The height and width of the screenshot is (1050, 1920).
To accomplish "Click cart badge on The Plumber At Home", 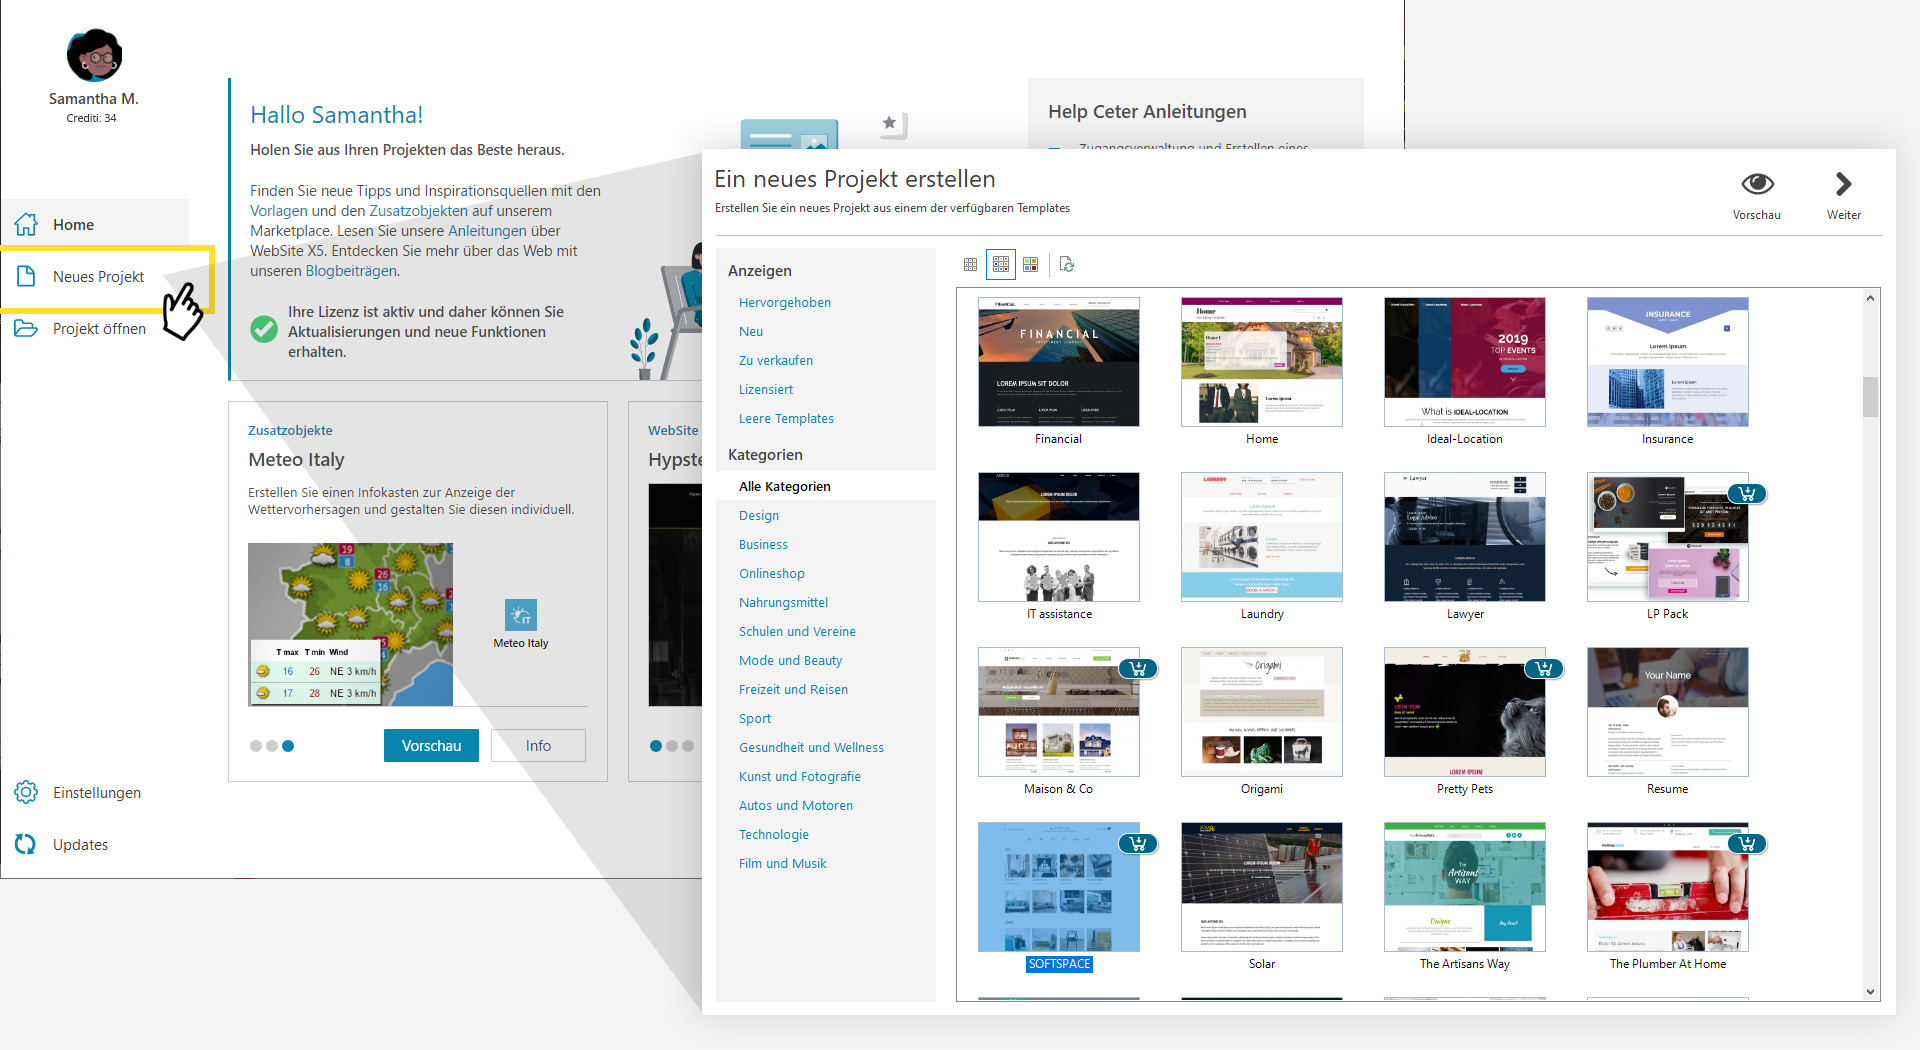I will tap(1747, 844).
